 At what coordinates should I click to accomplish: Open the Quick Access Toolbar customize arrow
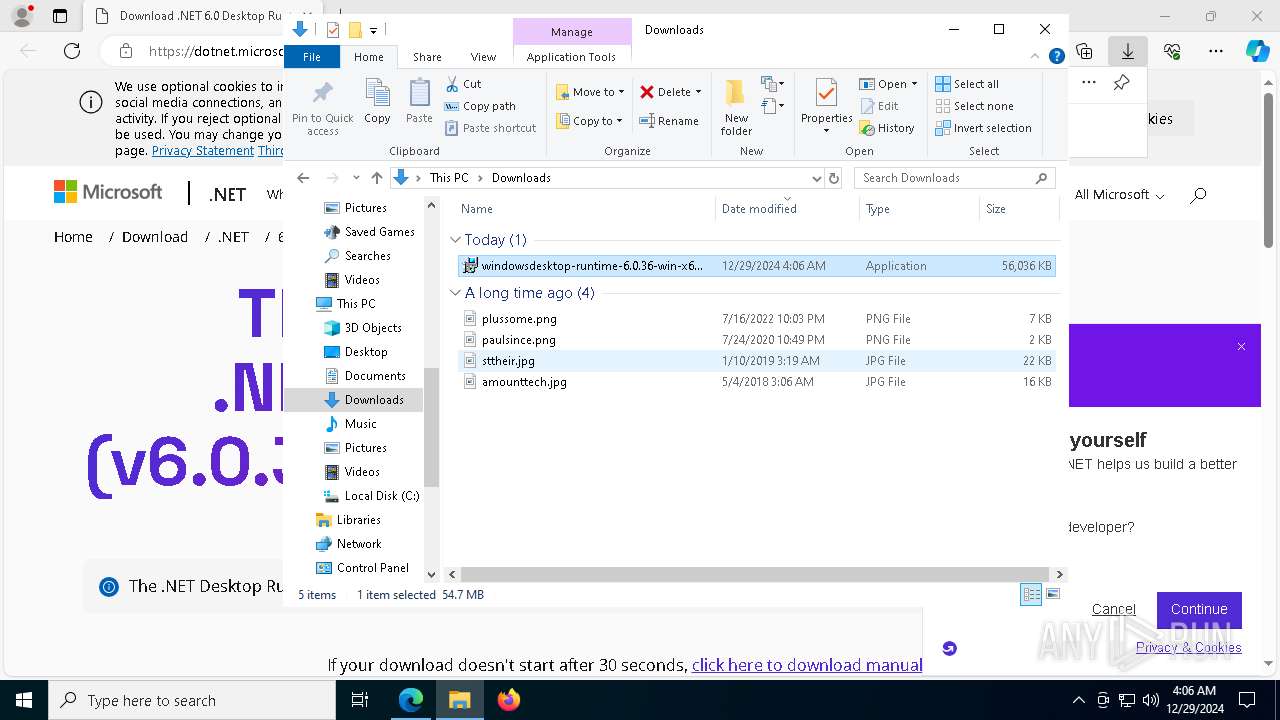pos(373,30)
